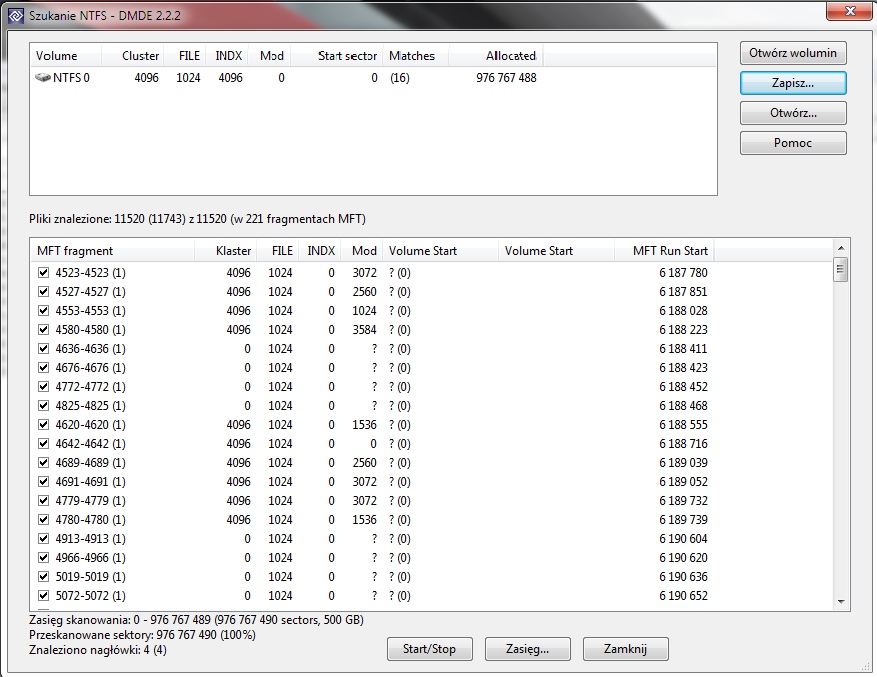Click MFT run start value 6 189 039
The height and width of the screenshot is (677, 877).
coord(683,463)
